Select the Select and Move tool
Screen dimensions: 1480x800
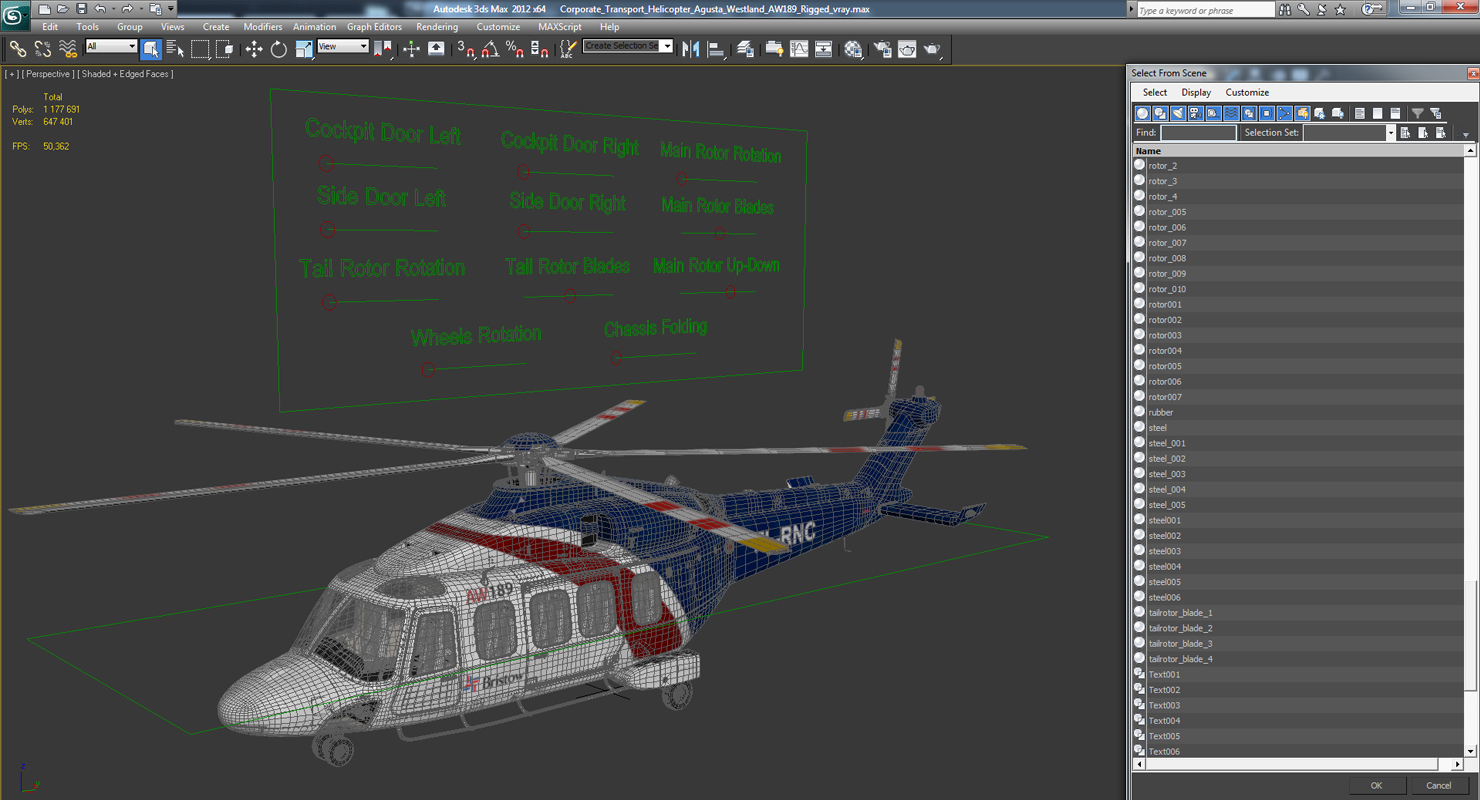tap(254, 49)
